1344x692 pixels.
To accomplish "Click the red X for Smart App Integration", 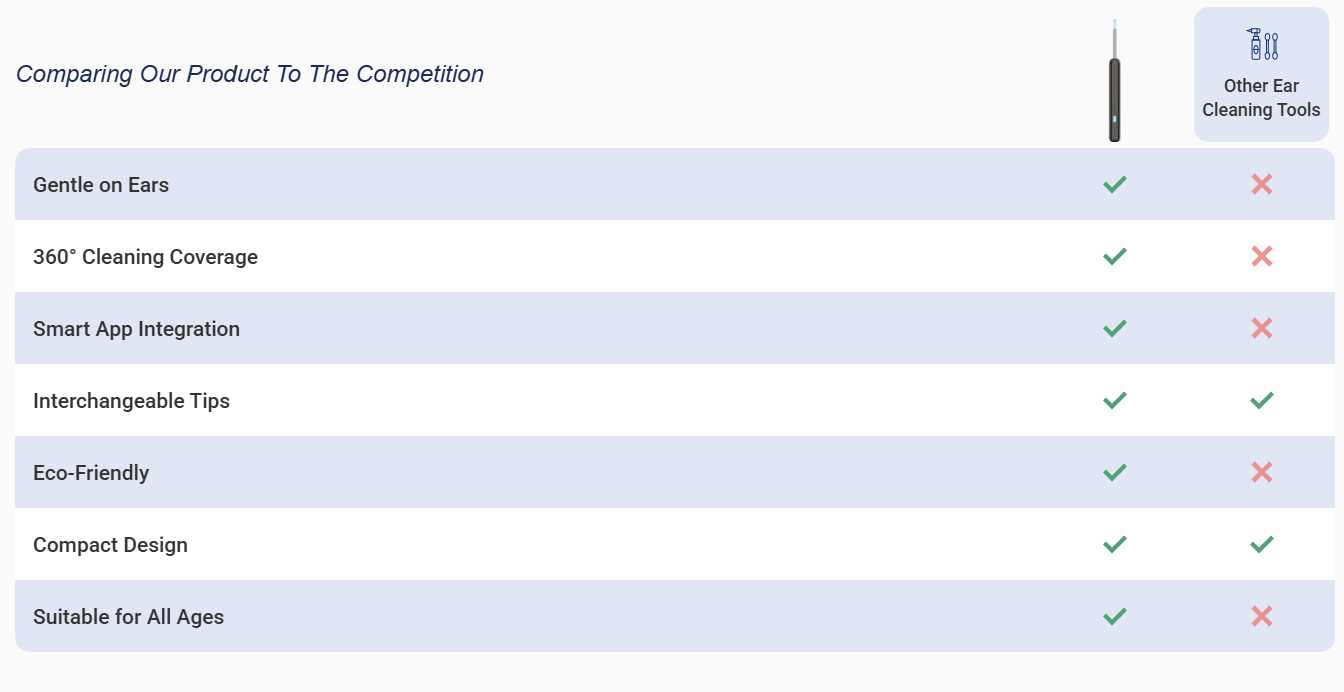I will click(x=1261, y=328).
